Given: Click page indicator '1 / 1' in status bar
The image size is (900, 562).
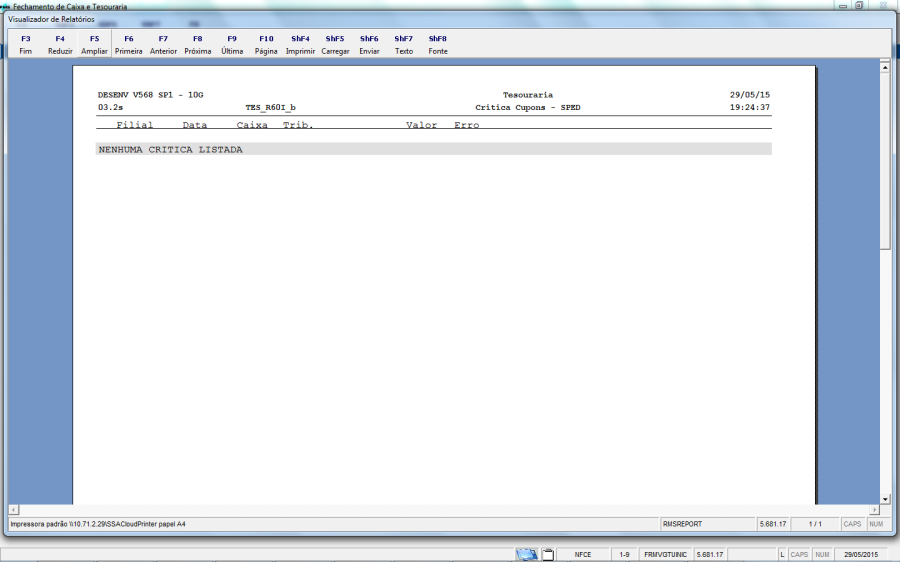Looking at the screenshot, I should pyautogui.click(x=815, y=524).
